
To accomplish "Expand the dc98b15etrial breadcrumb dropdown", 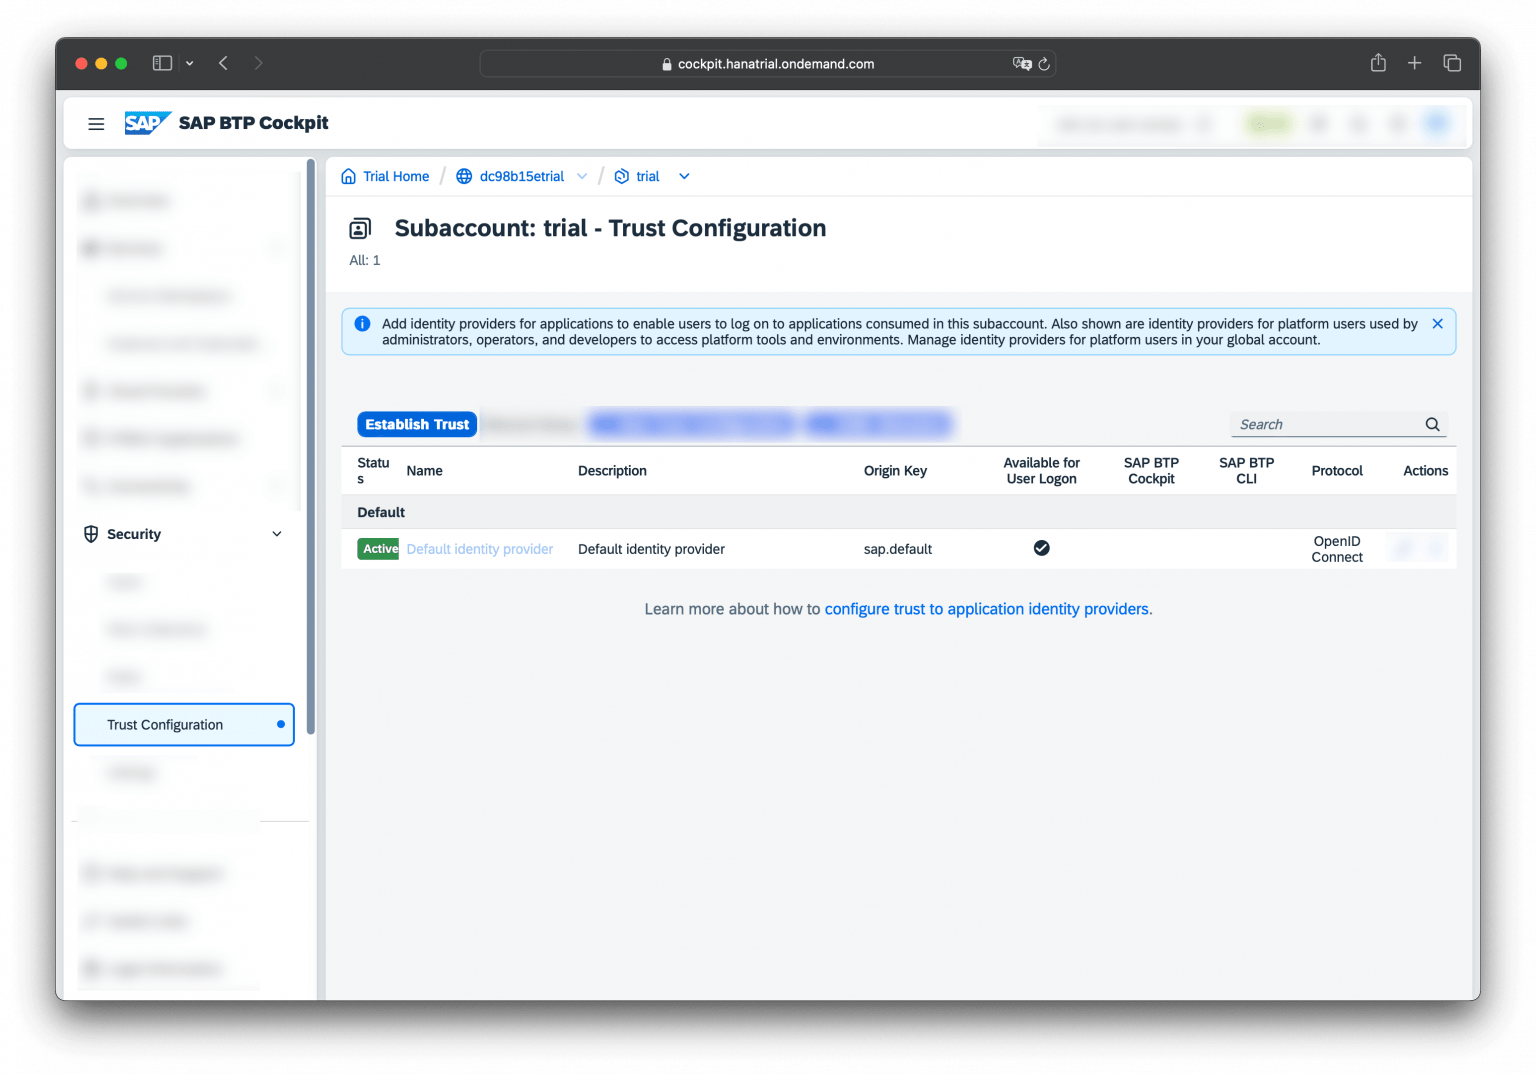I will tap(583, 176).
